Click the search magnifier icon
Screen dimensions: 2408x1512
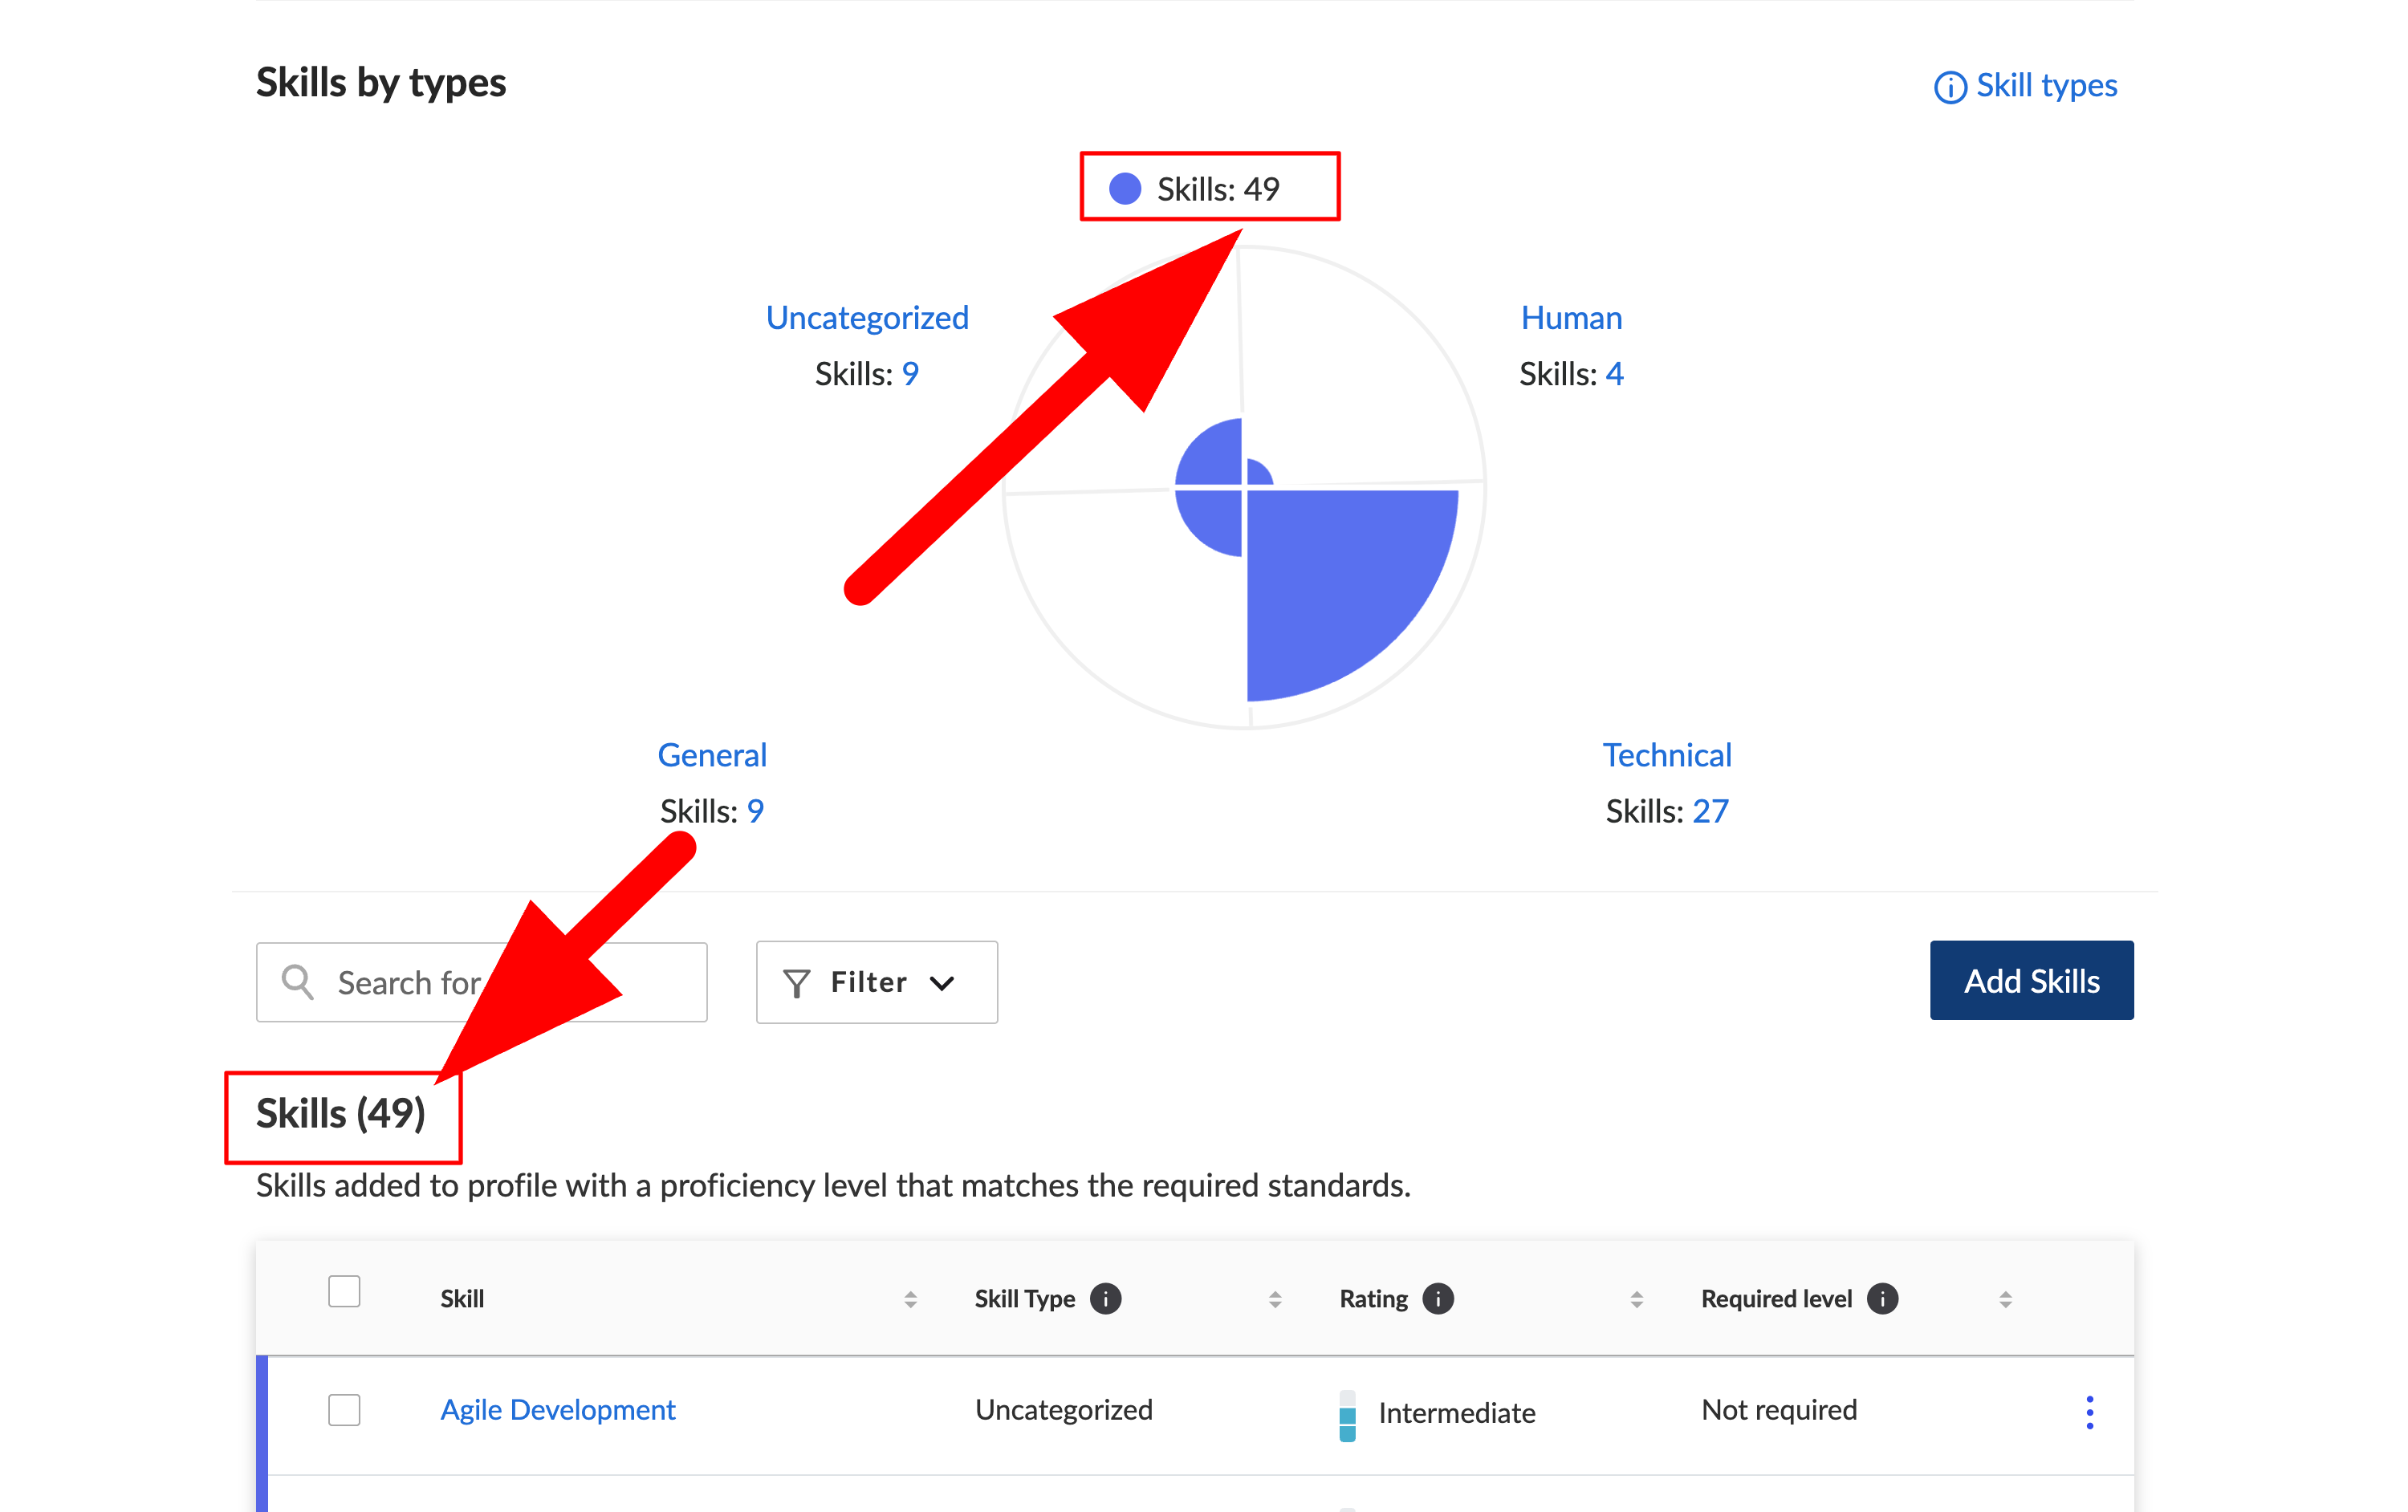pos(297,982)
